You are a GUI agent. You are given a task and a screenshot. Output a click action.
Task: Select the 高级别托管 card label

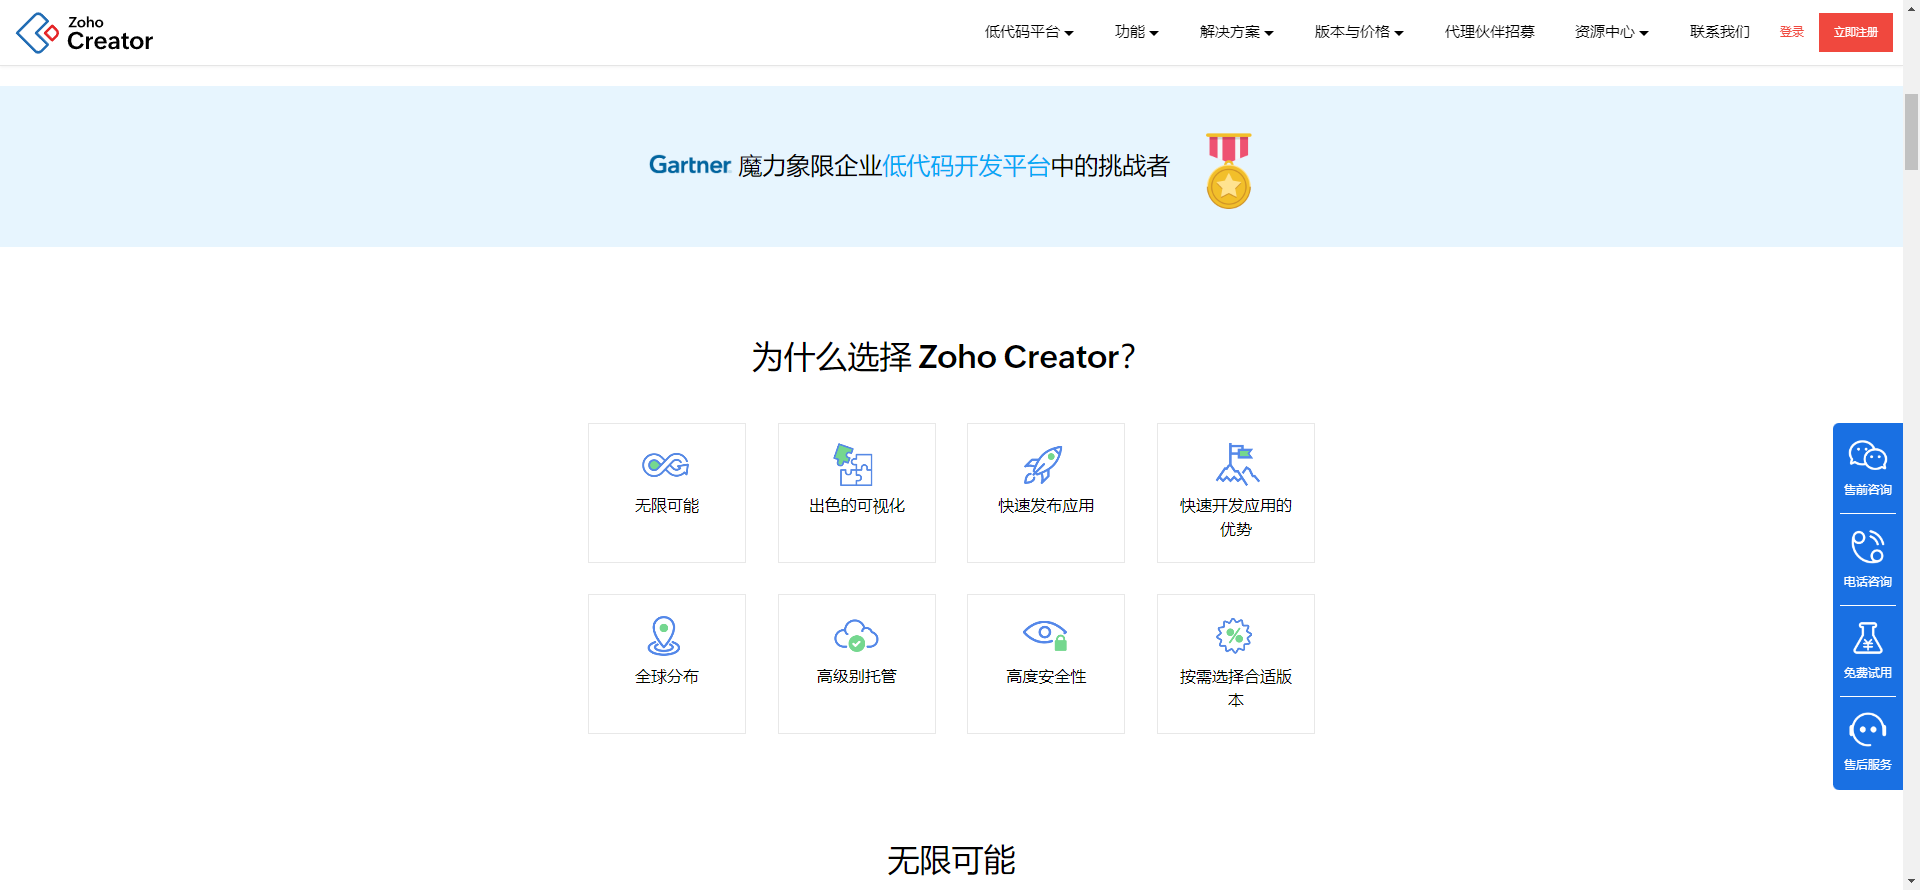(x=857, y=677)
